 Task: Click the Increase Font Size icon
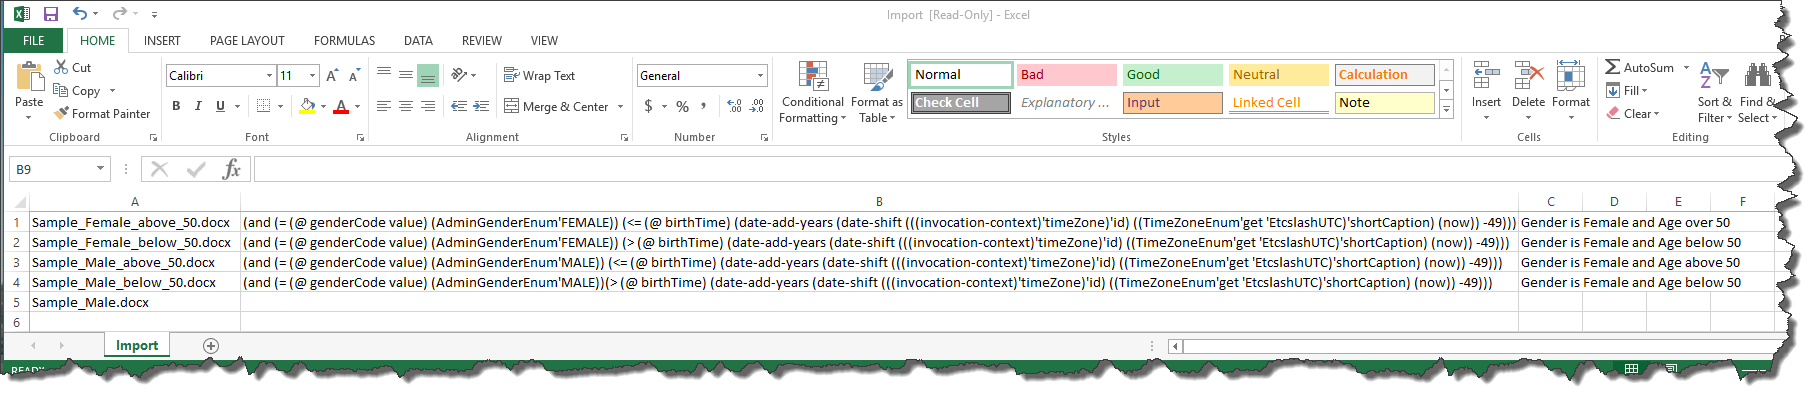click(x=332, y=76)
